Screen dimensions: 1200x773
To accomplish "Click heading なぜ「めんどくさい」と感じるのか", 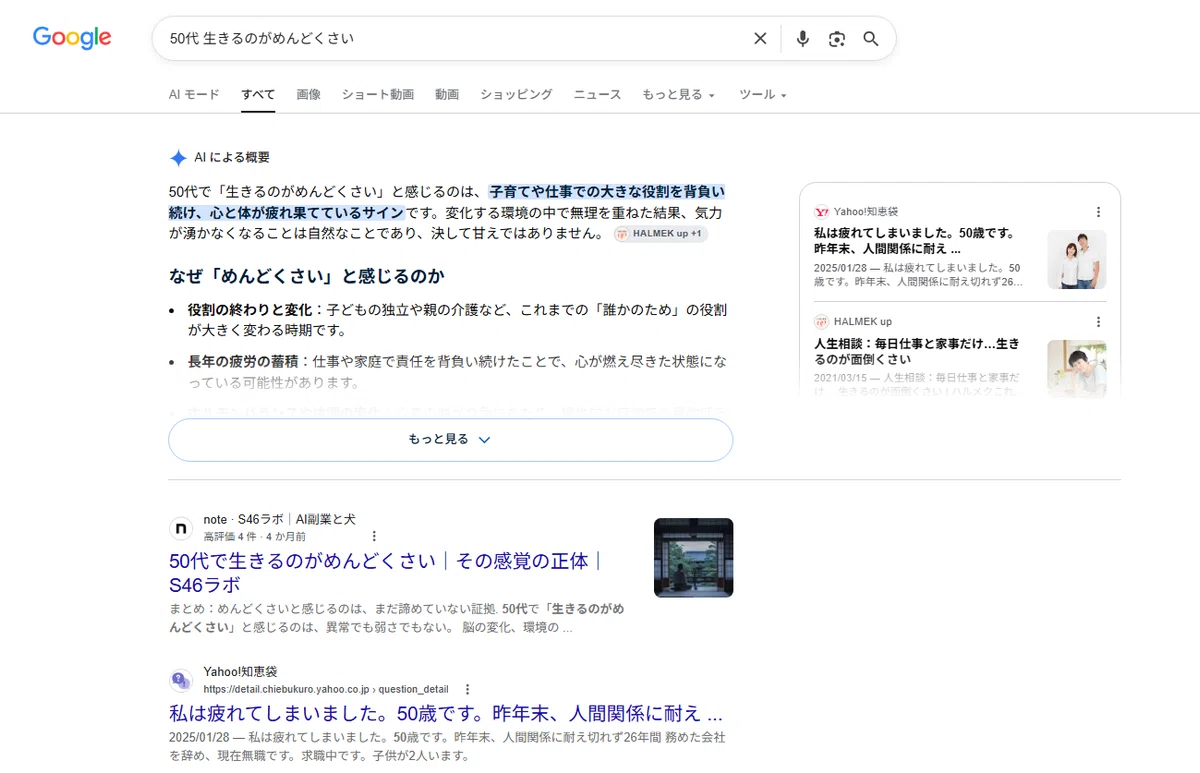I will (x=307, y=276).
